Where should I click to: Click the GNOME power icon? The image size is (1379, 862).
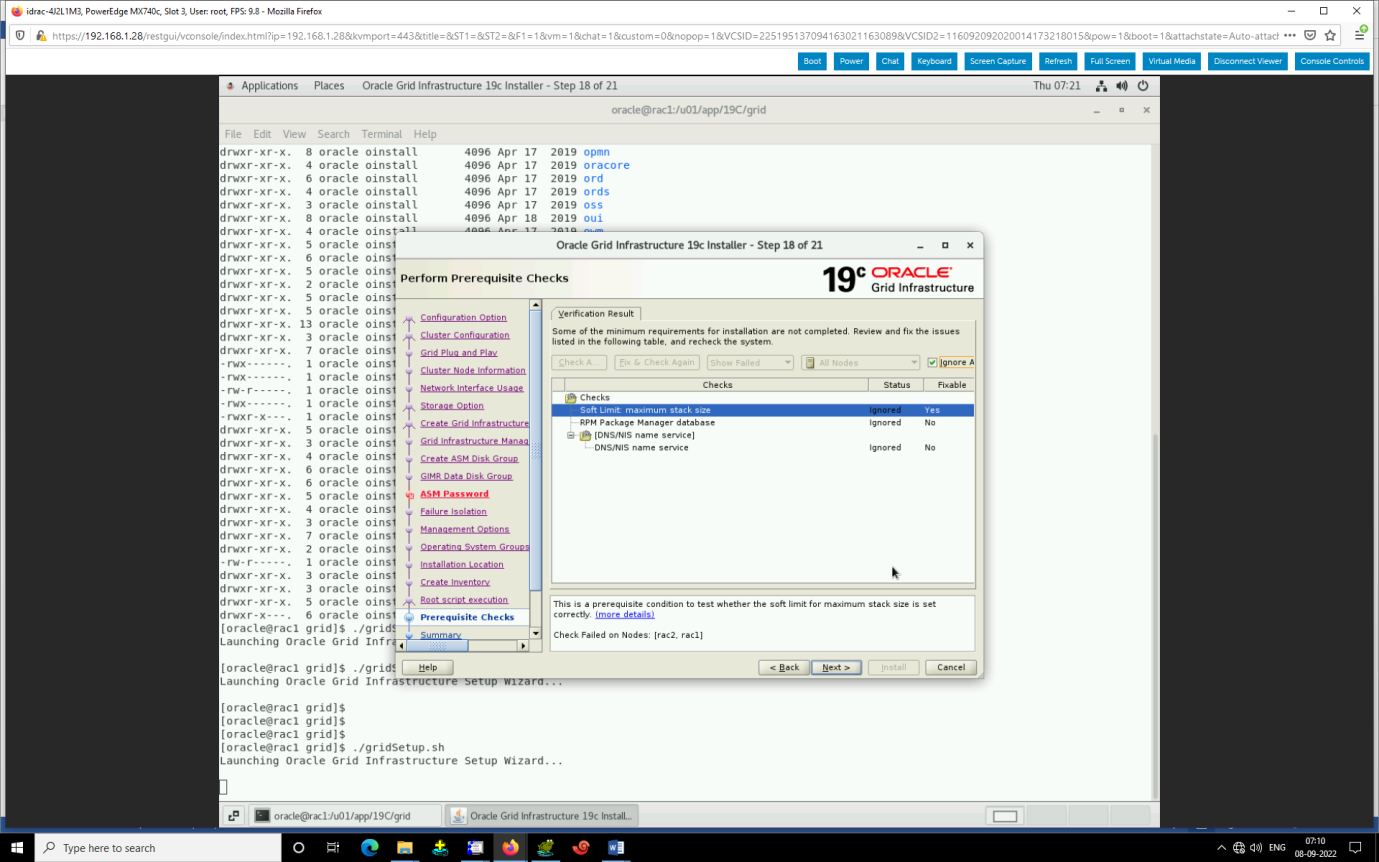pyautogui.click(x=1142, y=86)
